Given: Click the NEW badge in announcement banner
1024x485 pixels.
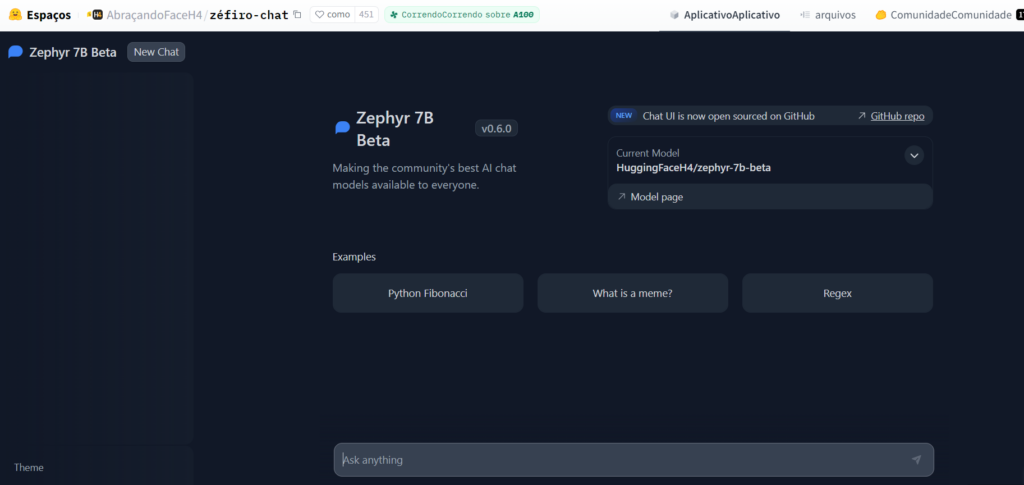Looking at the screenshot, I should pos(624,116).
